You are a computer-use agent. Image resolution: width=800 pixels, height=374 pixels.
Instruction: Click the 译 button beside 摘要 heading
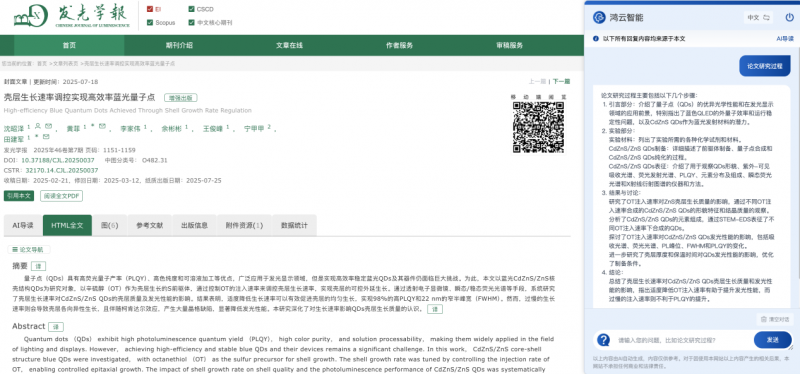38,266
